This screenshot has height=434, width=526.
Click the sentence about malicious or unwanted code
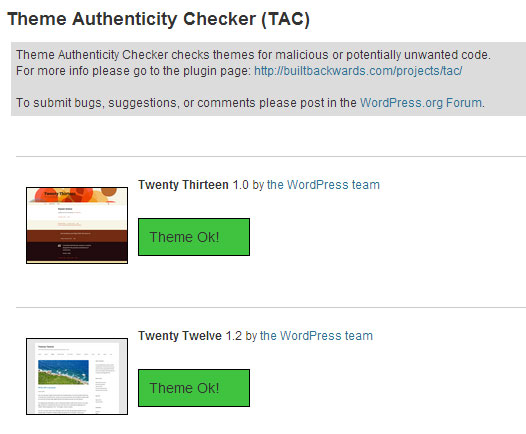(x=253, y=55)
